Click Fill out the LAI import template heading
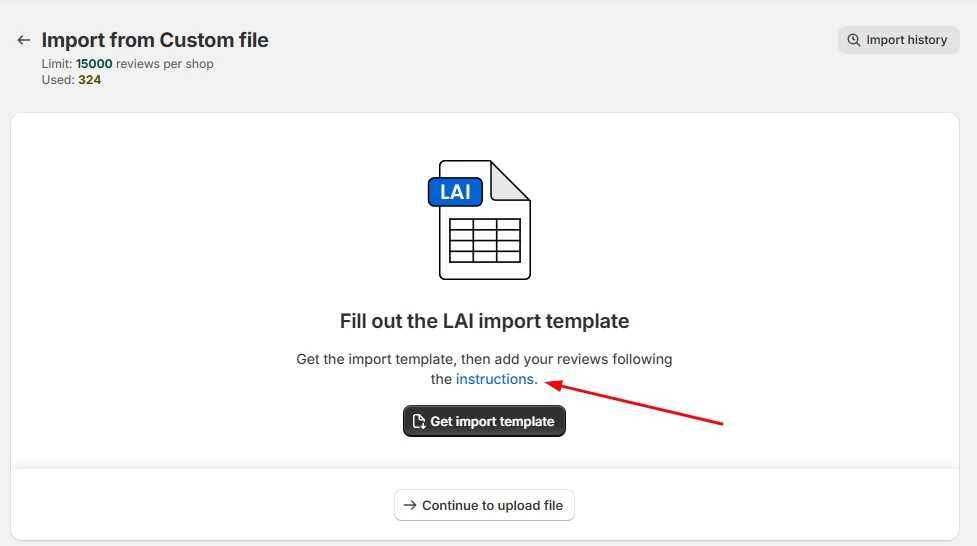This screenshot has width=977, height=546. pos(484,321)
